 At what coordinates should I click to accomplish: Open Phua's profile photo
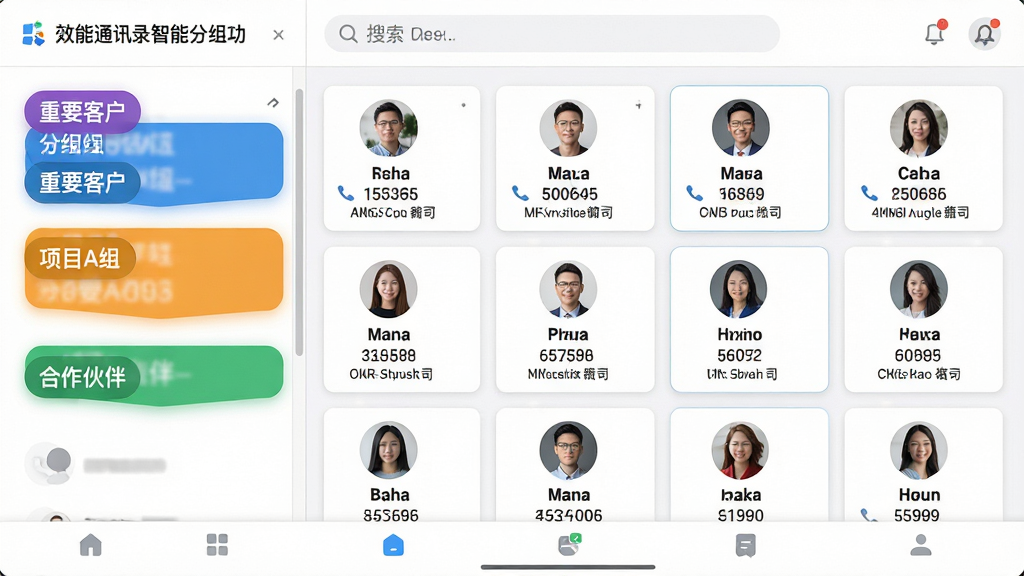click(568, 289)
